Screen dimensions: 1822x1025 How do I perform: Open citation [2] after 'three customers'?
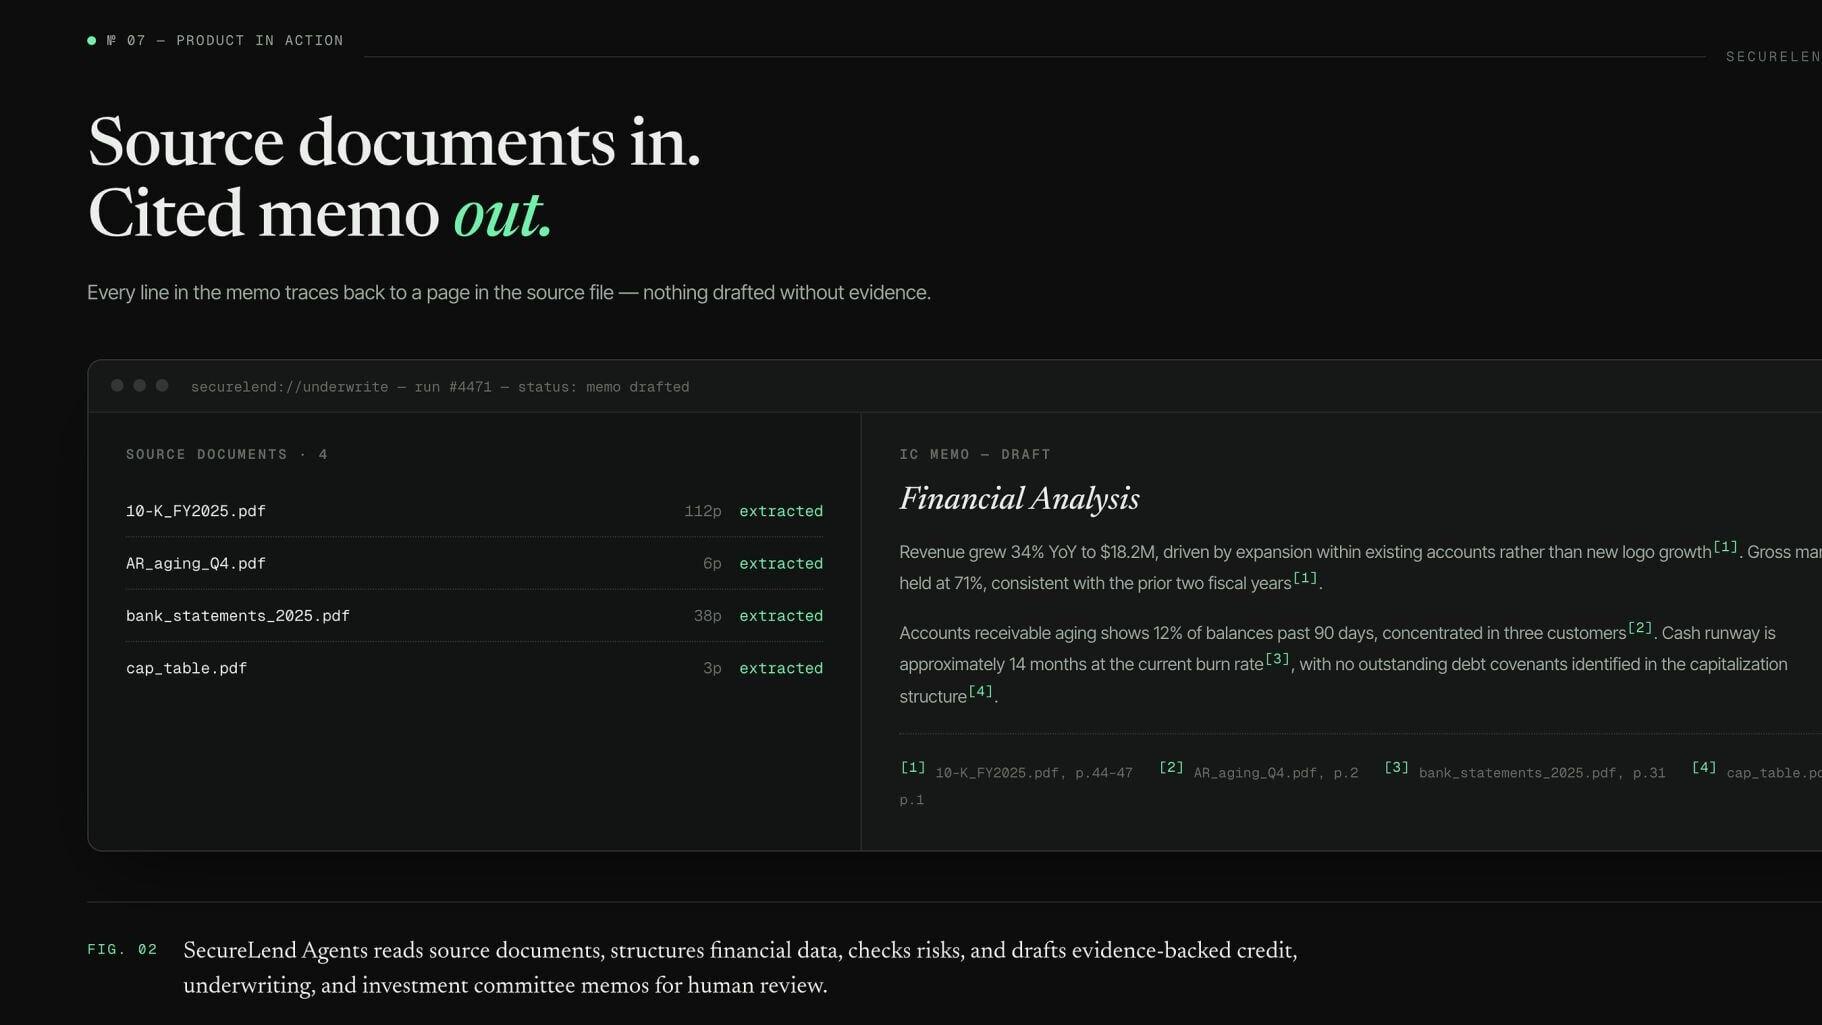[1640, 628]
